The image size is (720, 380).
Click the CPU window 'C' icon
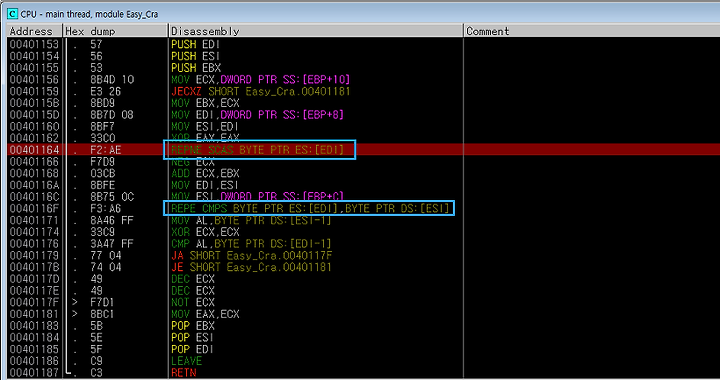(x=12, y=14)
